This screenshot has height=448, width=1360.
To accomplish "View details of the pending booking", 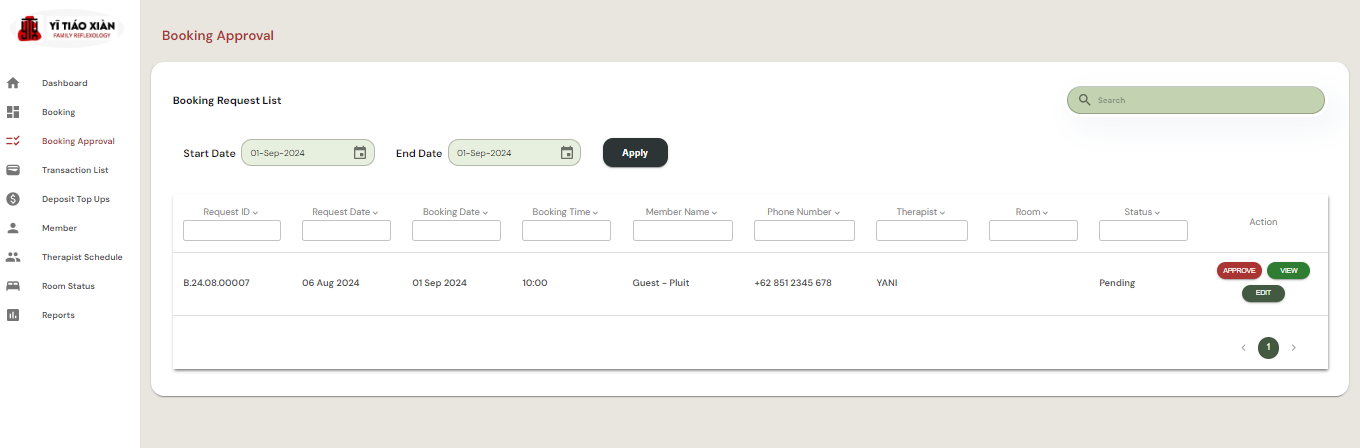I will pyautogui.click(x=1288, y=270).
